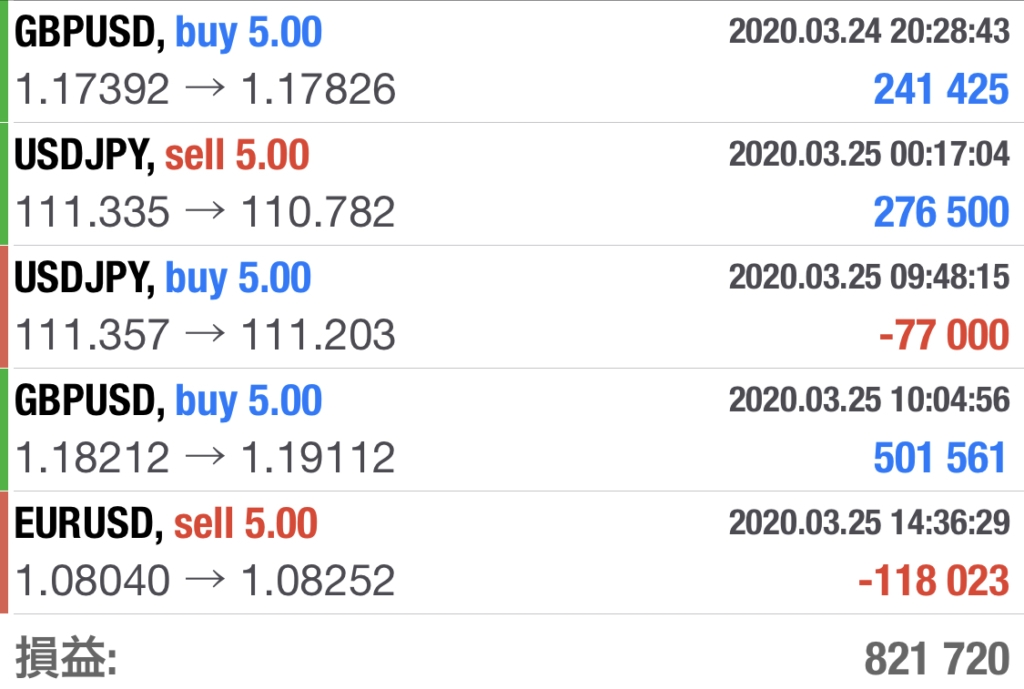Select the USDJPY sell 5.00 trade row
1024x689 pixels.
pos(512,184)
